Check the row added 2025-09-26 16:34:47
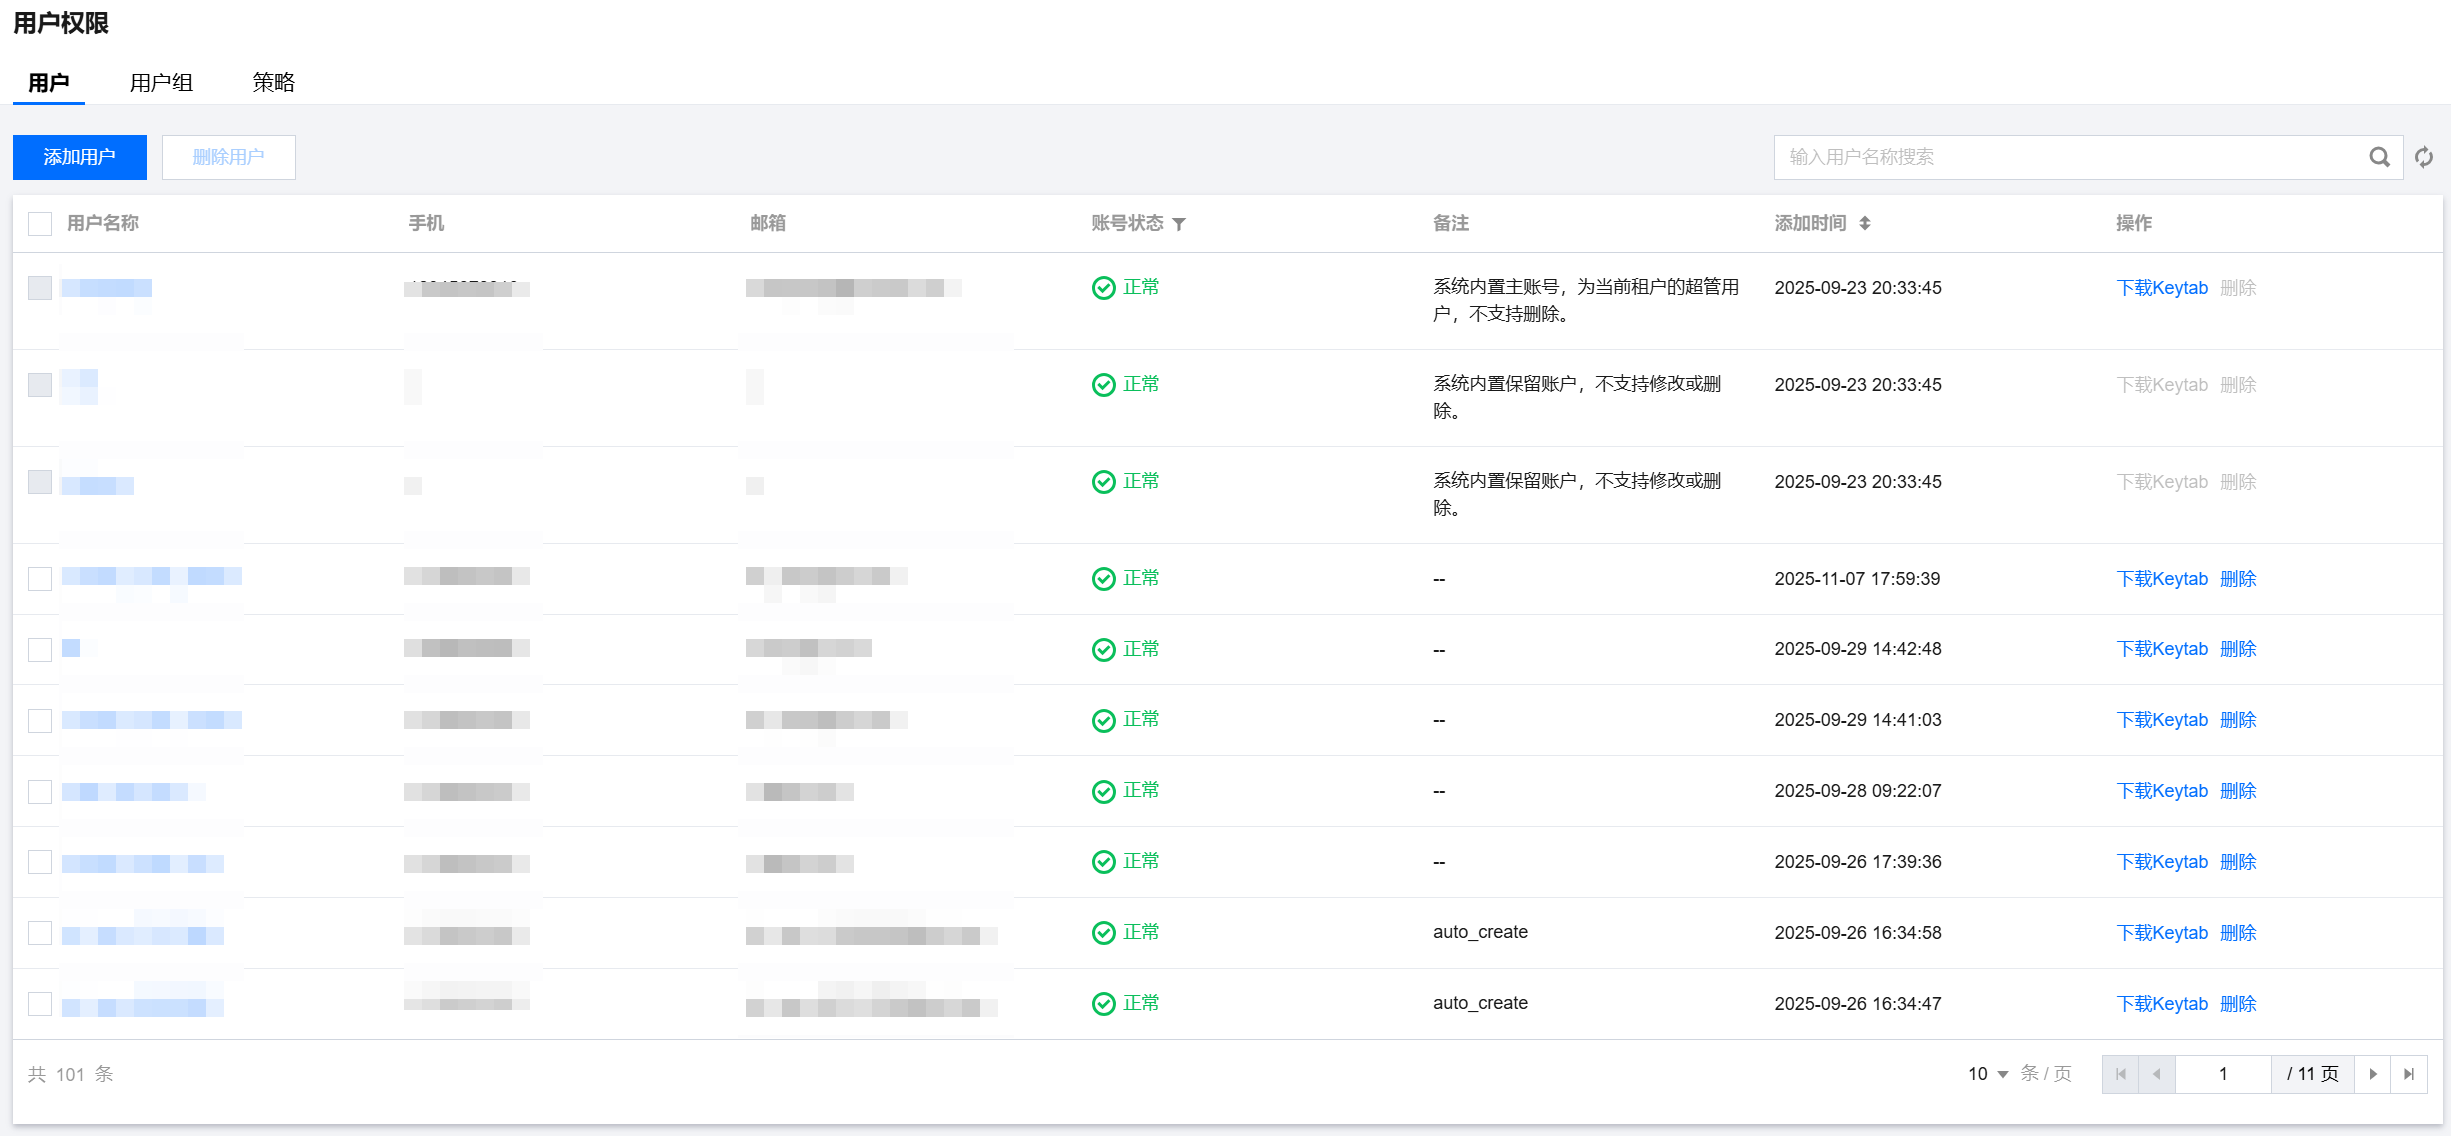2451x1136 pixels. 40,1004
